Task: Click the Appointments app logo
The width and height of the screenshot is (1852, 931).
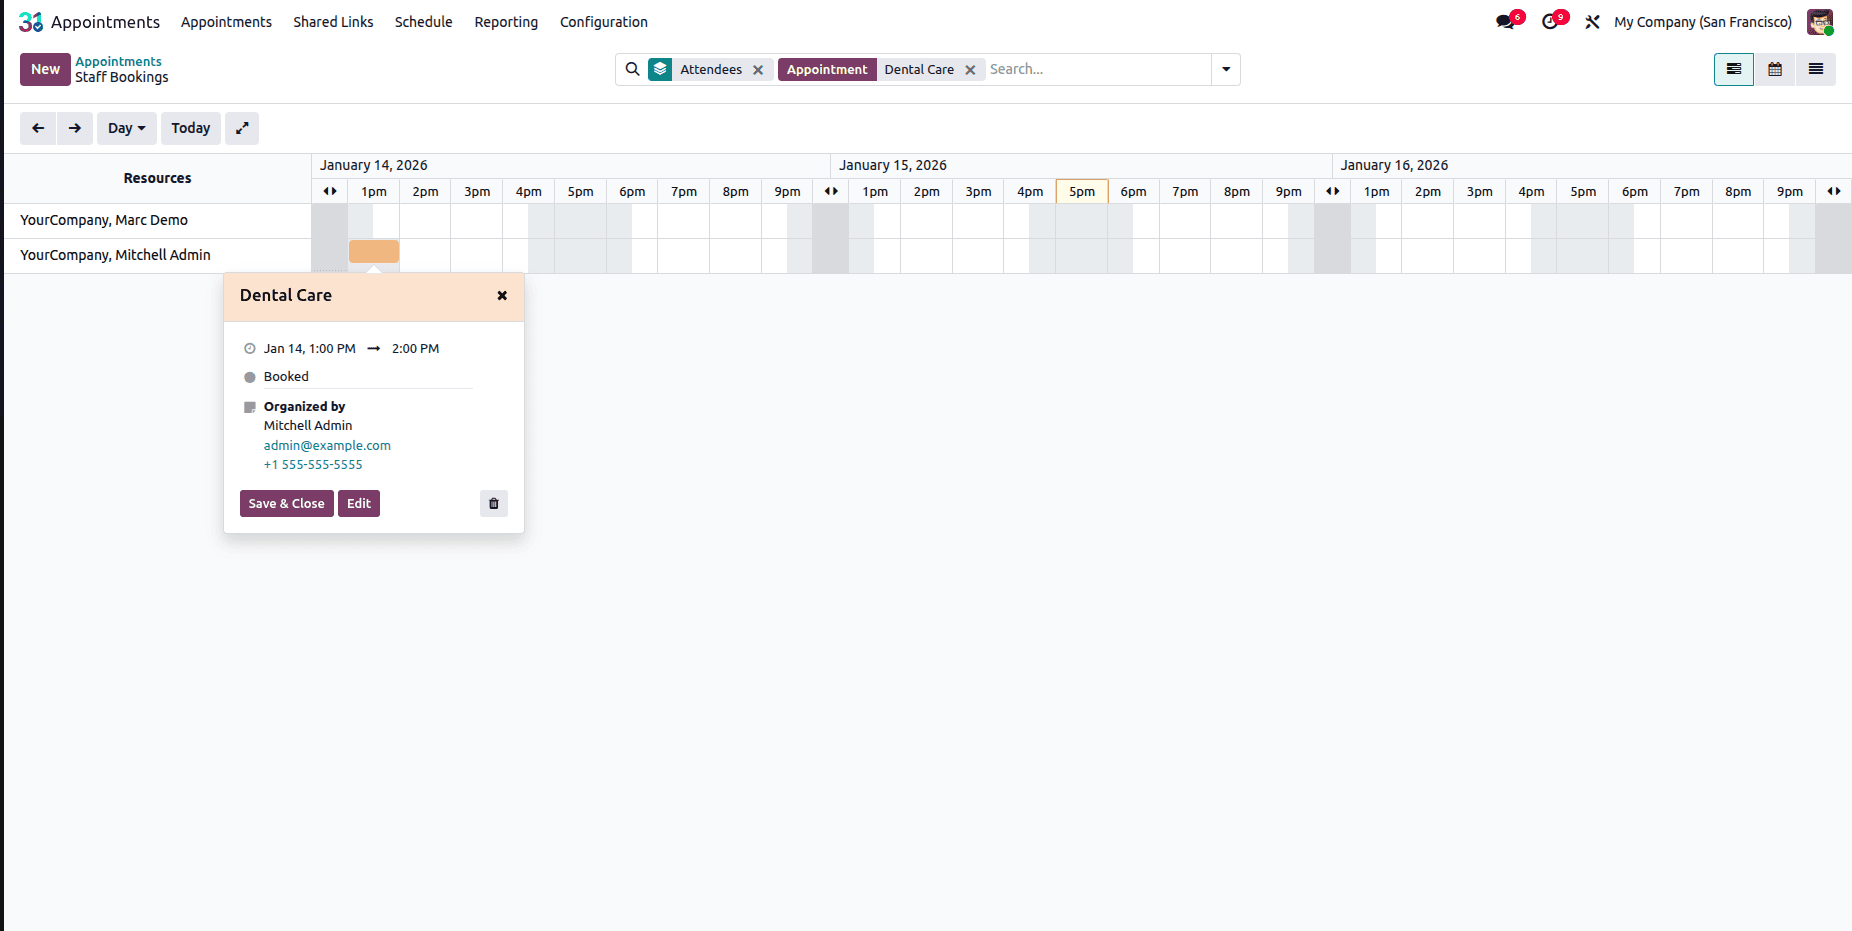Action: (30, 21)
